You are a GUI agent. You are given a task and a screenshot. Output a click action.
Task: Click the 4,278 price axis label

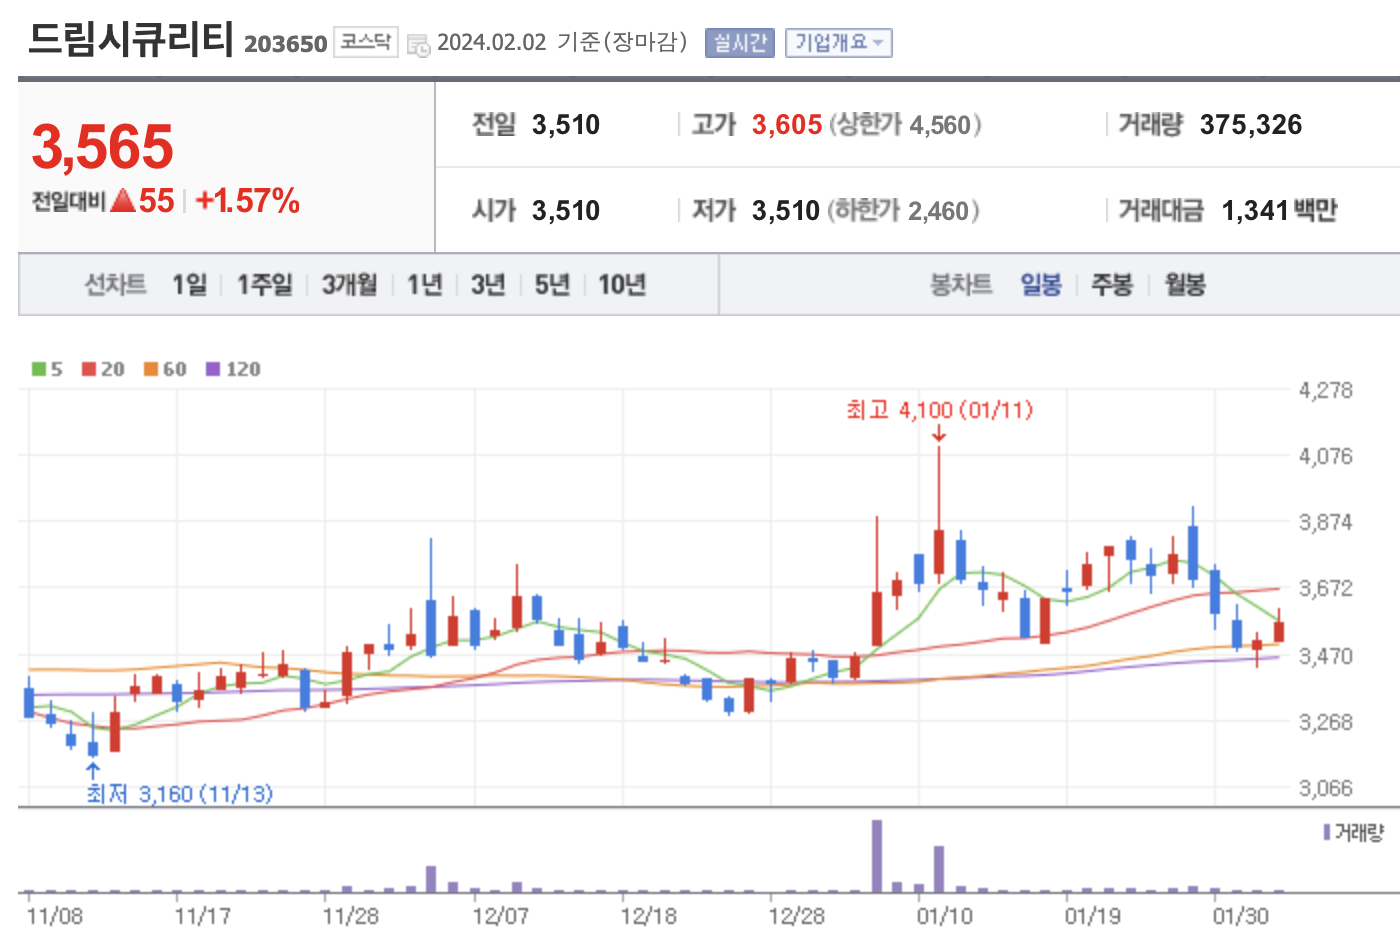tap(1326, 390)
